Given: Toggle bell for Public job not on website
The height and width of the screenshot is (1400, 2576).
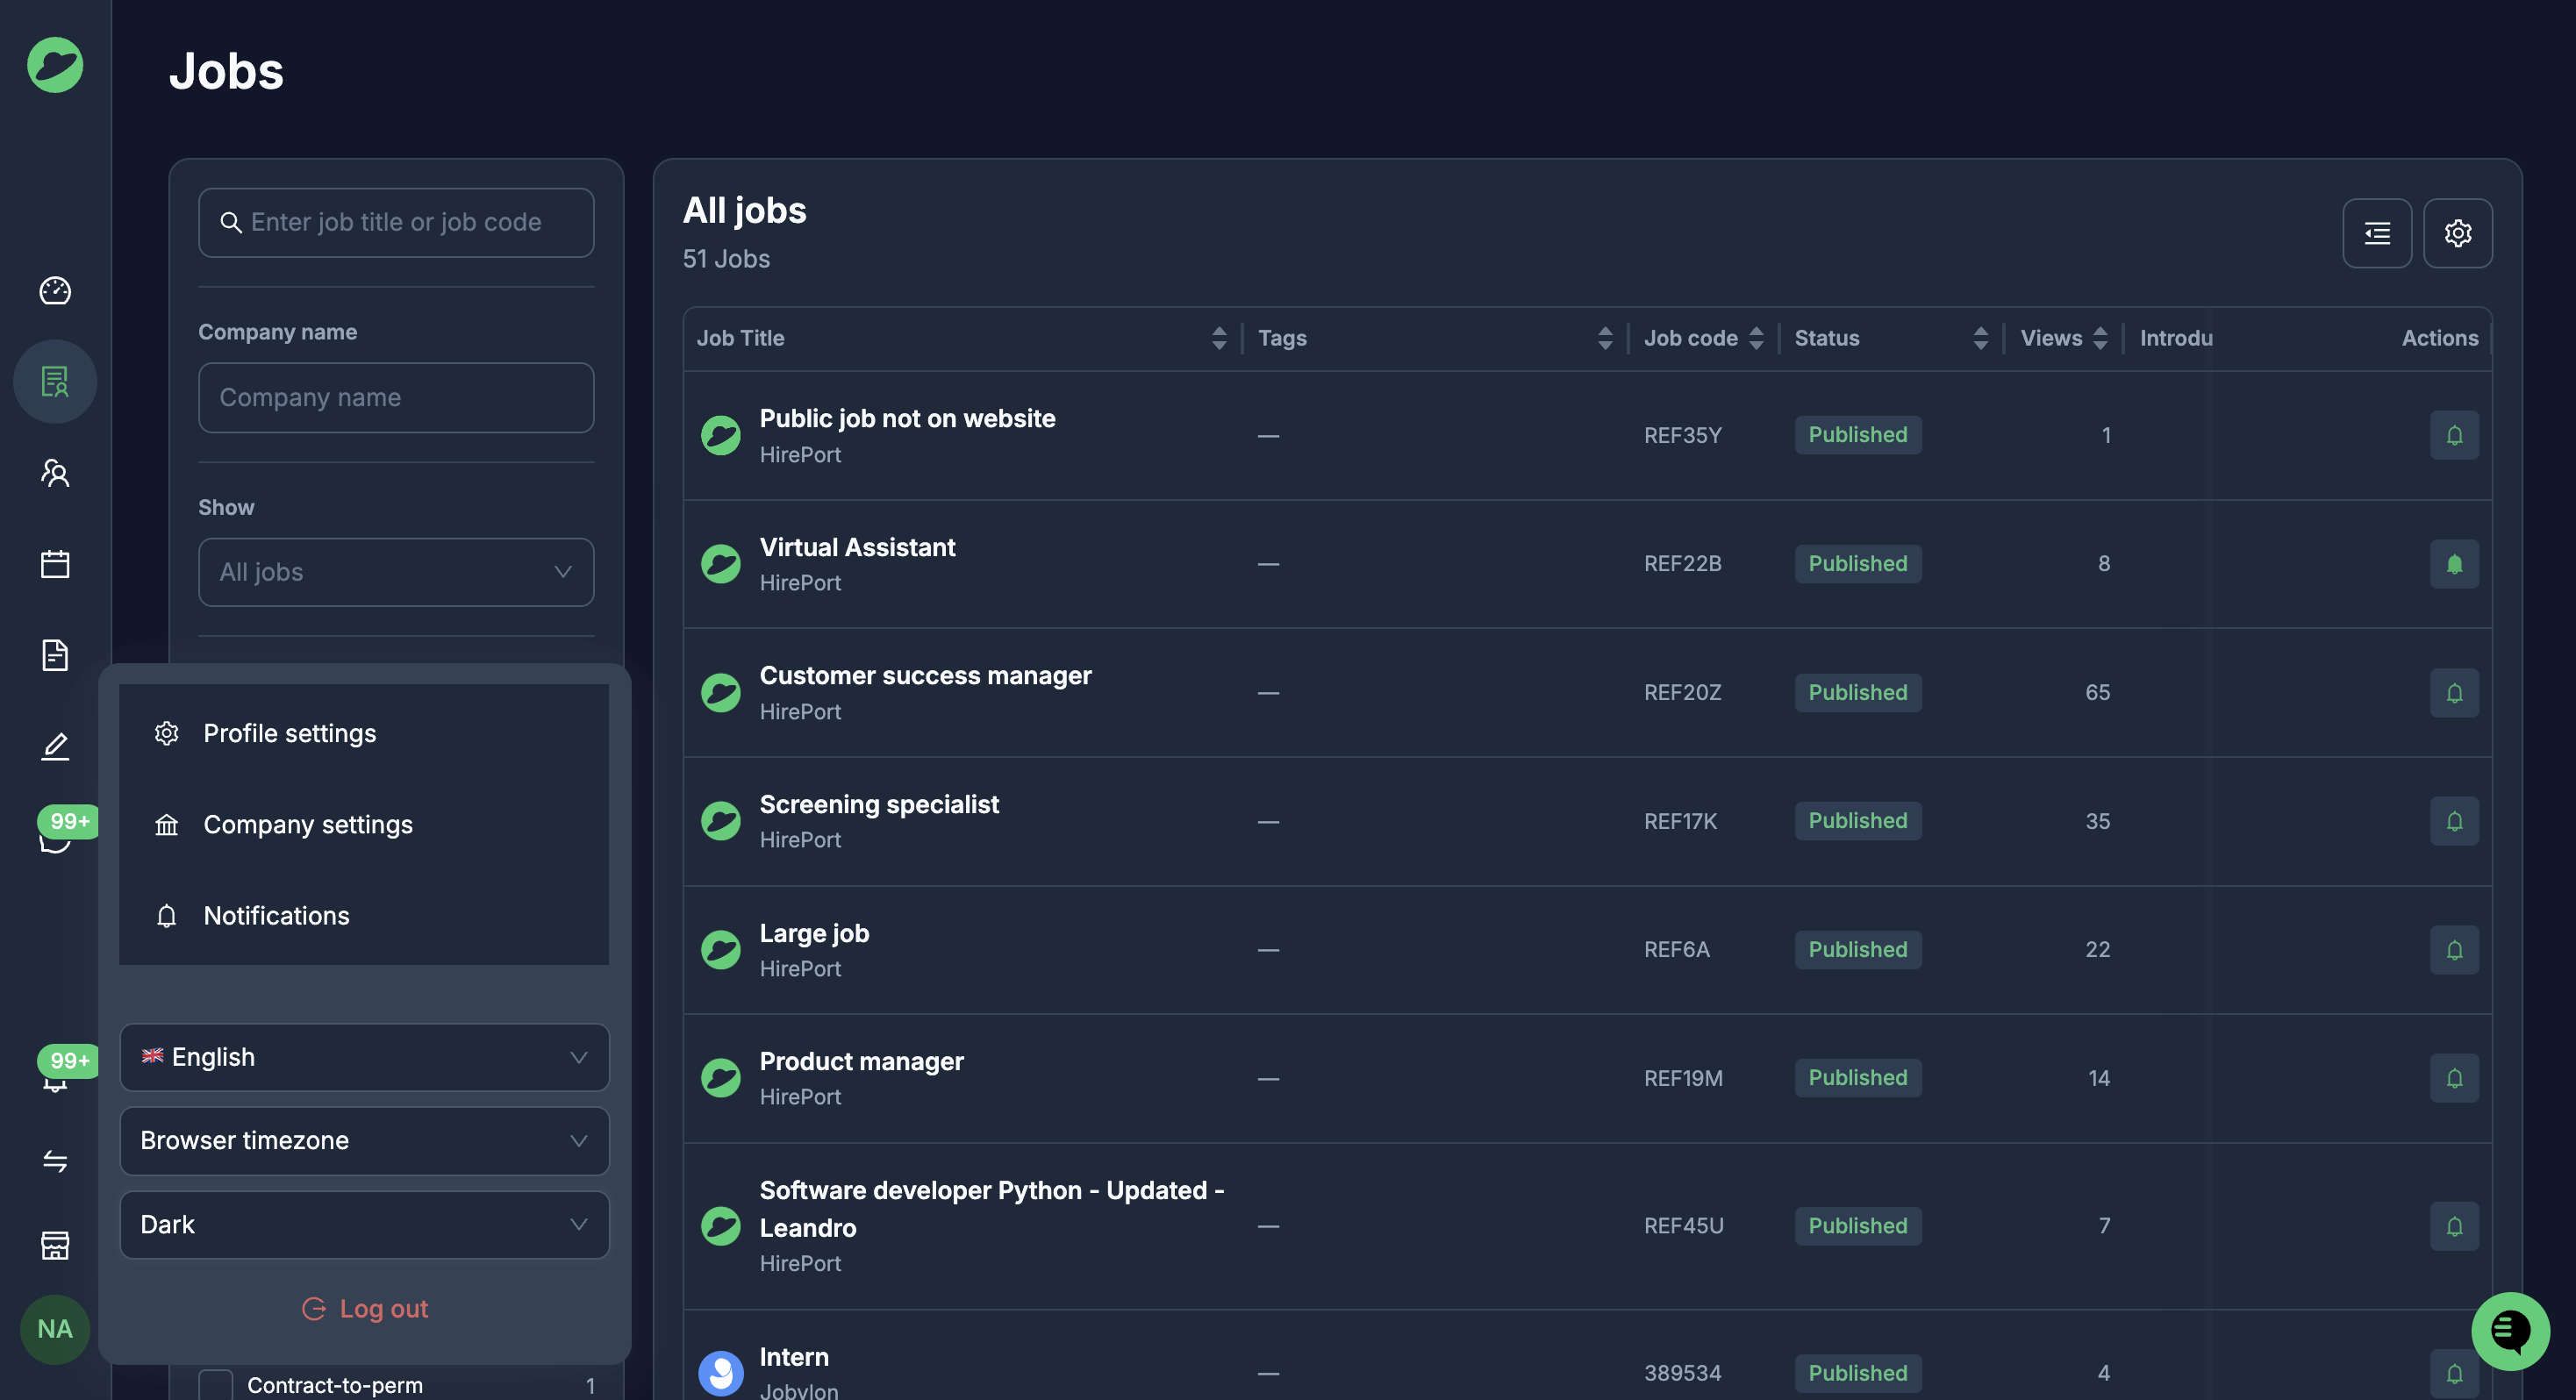Looking at the screenshot, I should coord(2454,435).
